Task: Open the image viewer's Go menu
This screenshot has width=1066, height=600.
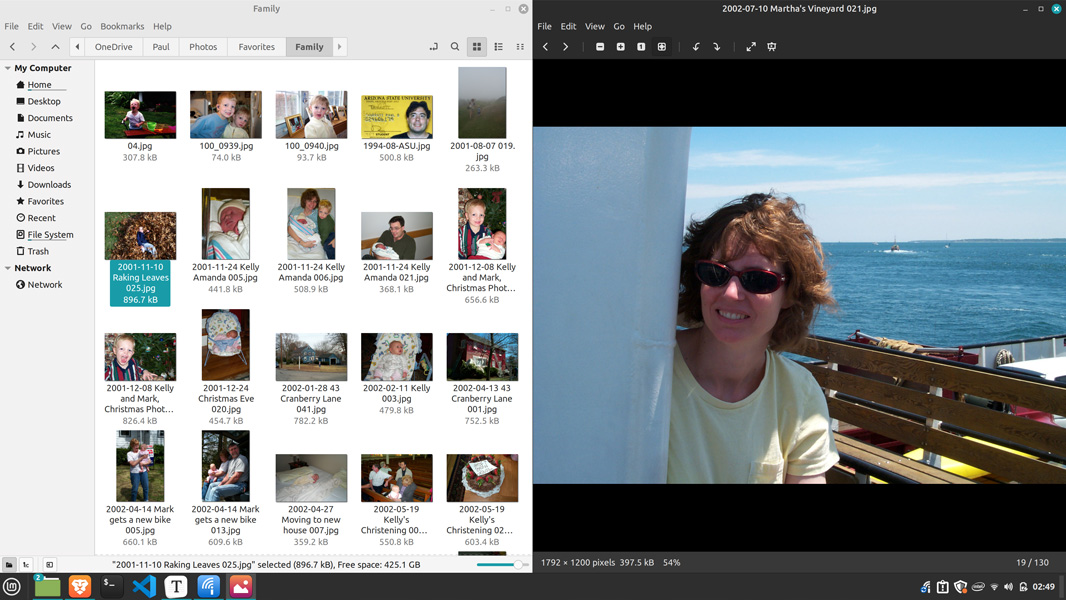Action: (618, 26)
